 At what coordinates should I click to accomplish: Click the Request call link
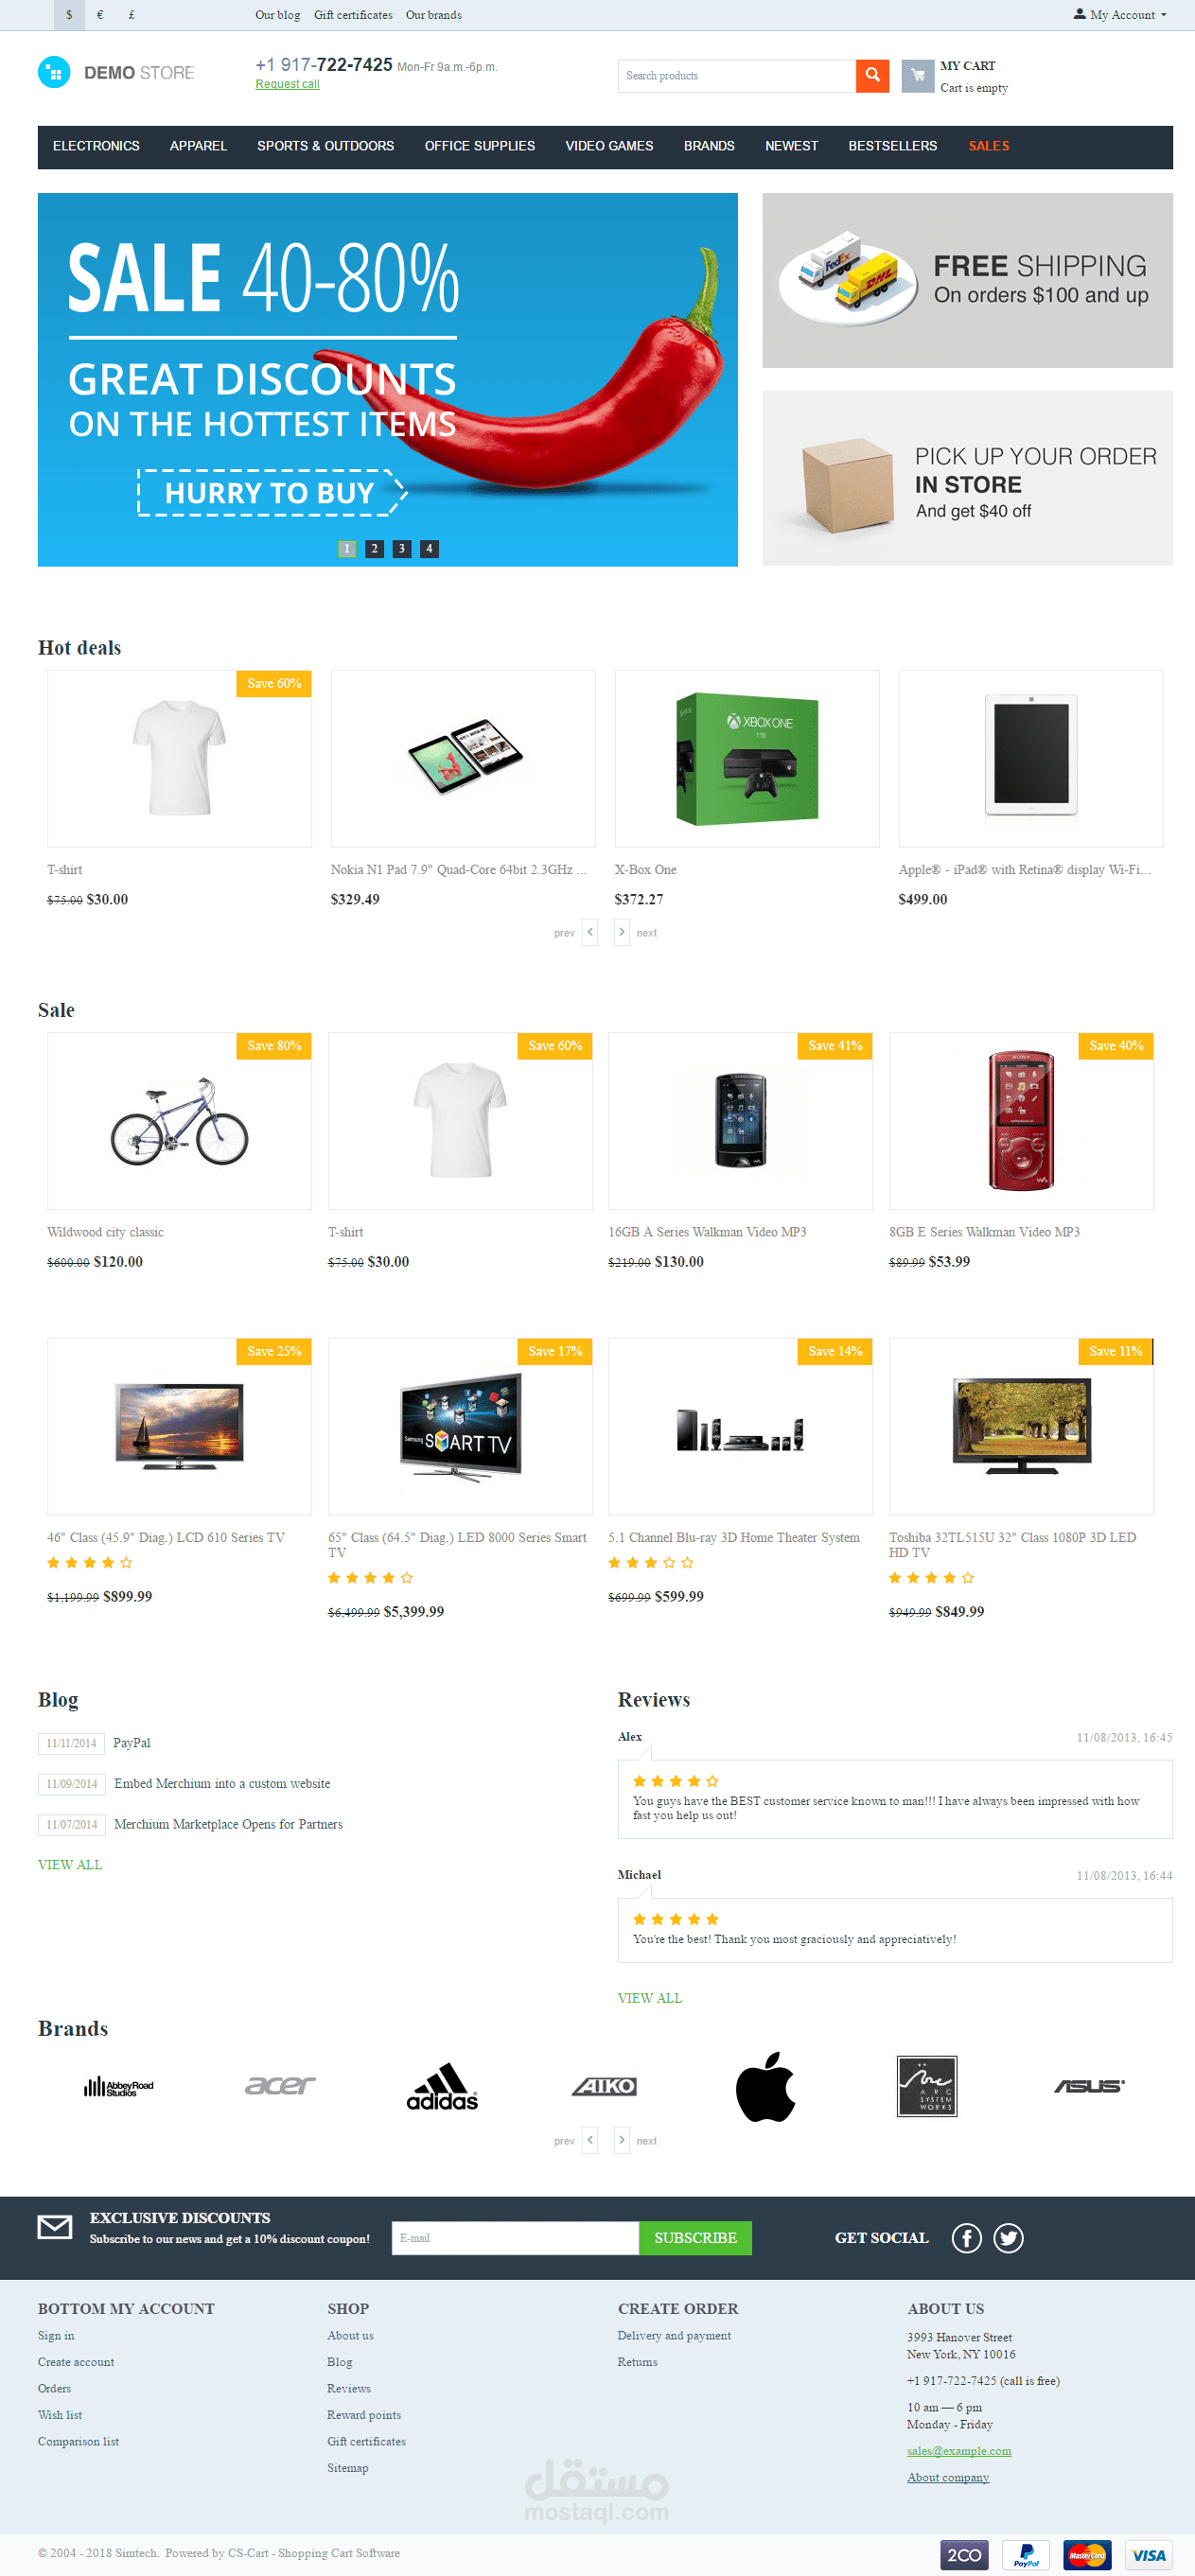coord(287,84)
